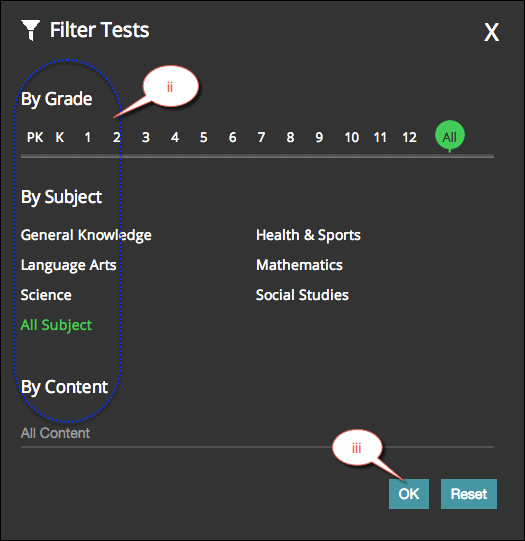Screen dimensions: 525x541
Task: Open the All Content dropdown field
Action: tap(257, 433)
